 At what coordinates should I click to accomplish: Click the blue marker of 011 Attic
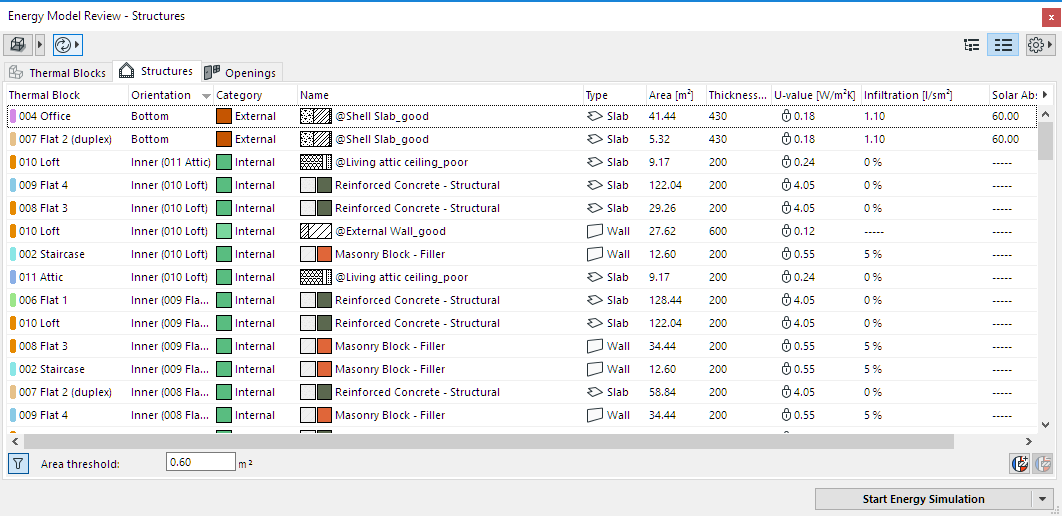13,278
